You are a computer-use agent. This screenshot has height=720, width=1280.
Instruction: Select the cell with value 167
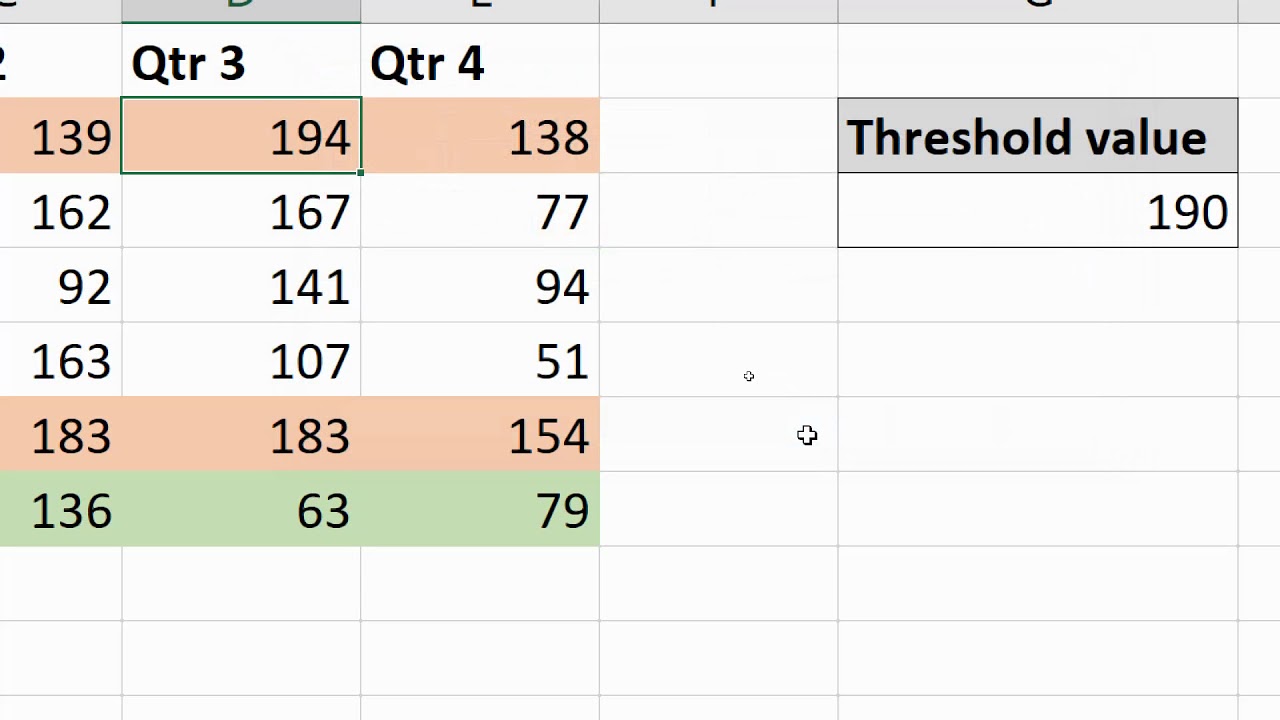(x=241, y=210)
